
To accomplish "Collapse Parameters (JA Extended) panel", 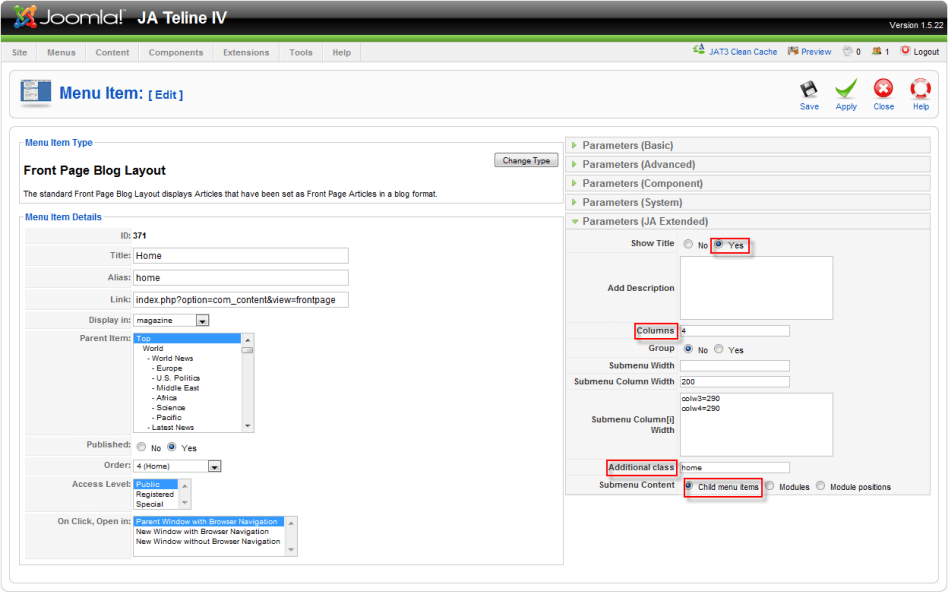I will point(748,221).
